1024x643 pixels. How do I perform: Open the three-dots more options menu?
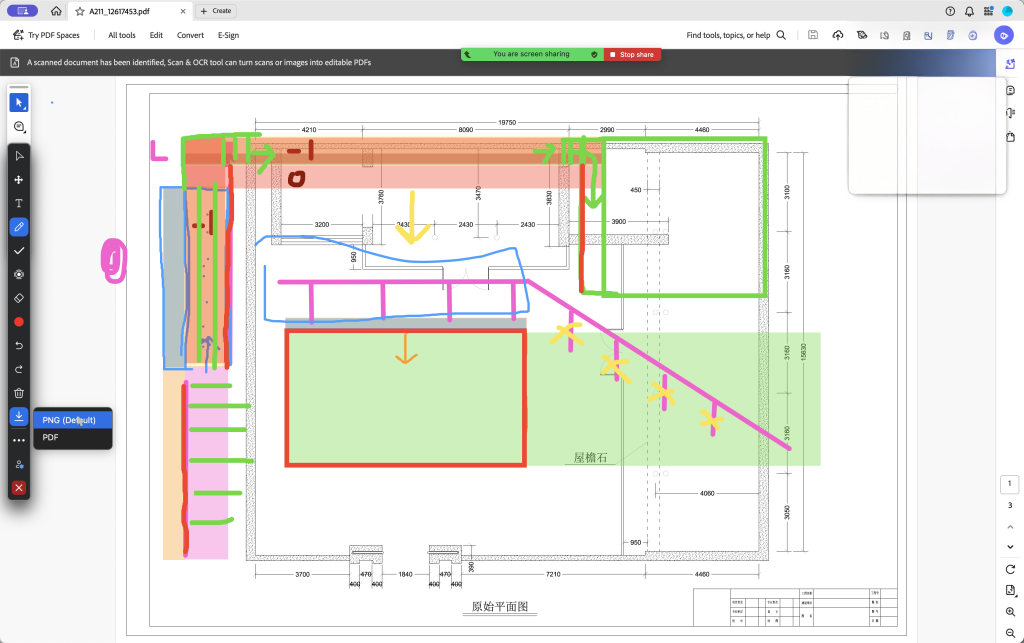click(19, 440)
